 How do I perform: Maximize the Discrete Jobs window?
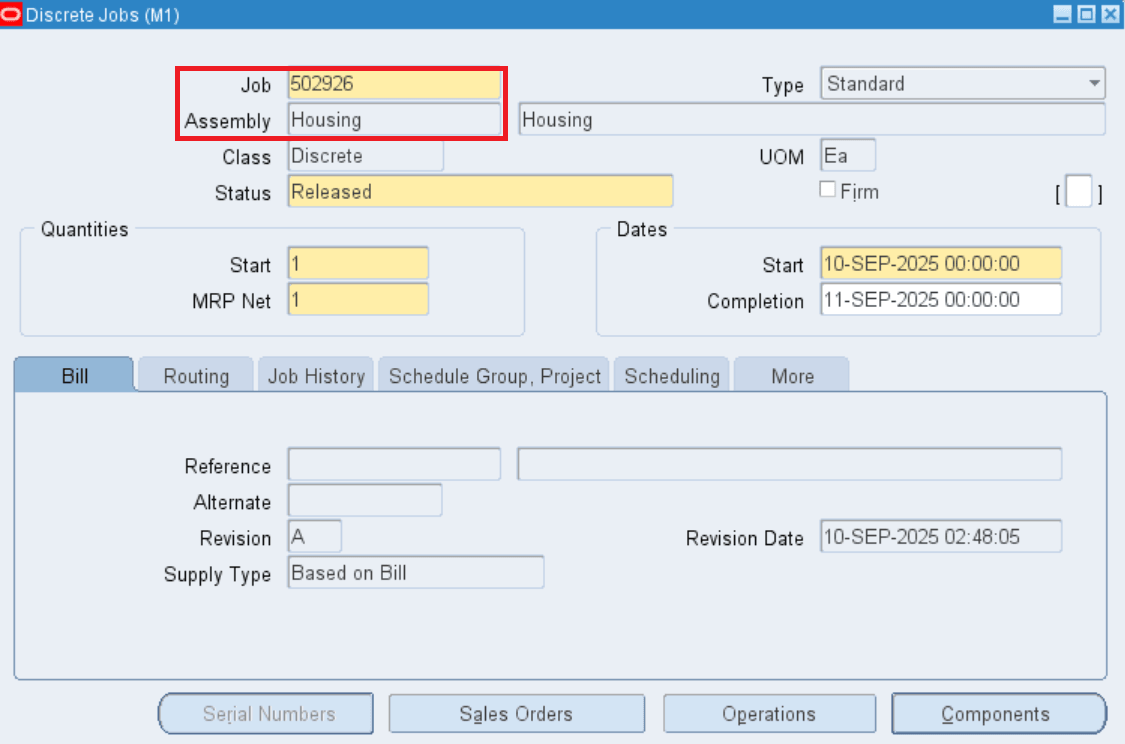point(1087,15)
